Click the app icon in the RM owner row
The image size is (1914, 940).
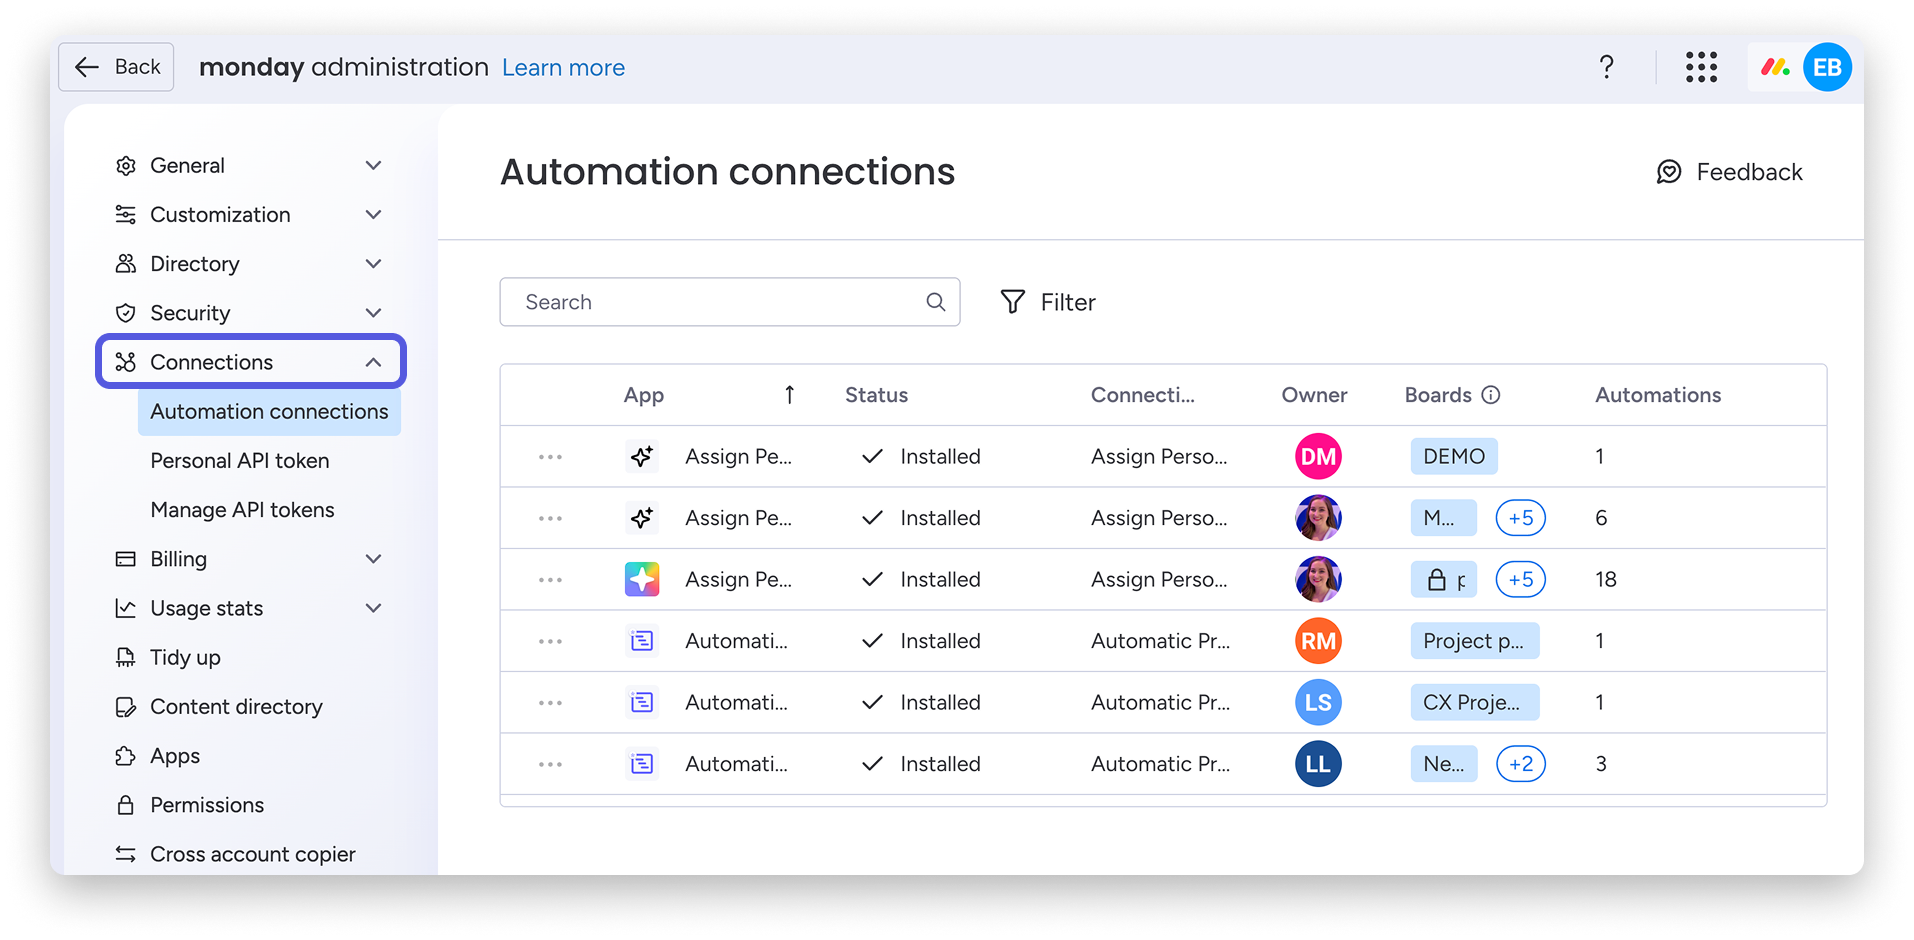642,641
